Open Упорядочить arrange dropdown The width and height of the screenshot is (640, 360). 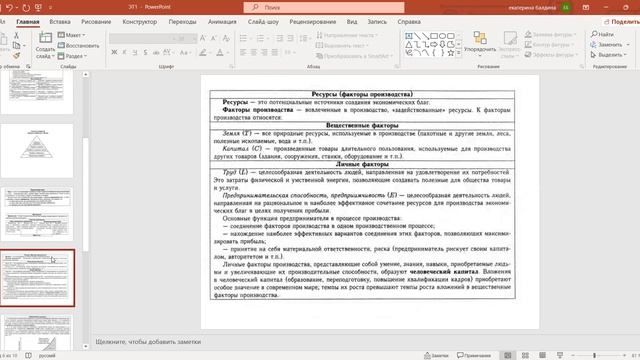480,44
